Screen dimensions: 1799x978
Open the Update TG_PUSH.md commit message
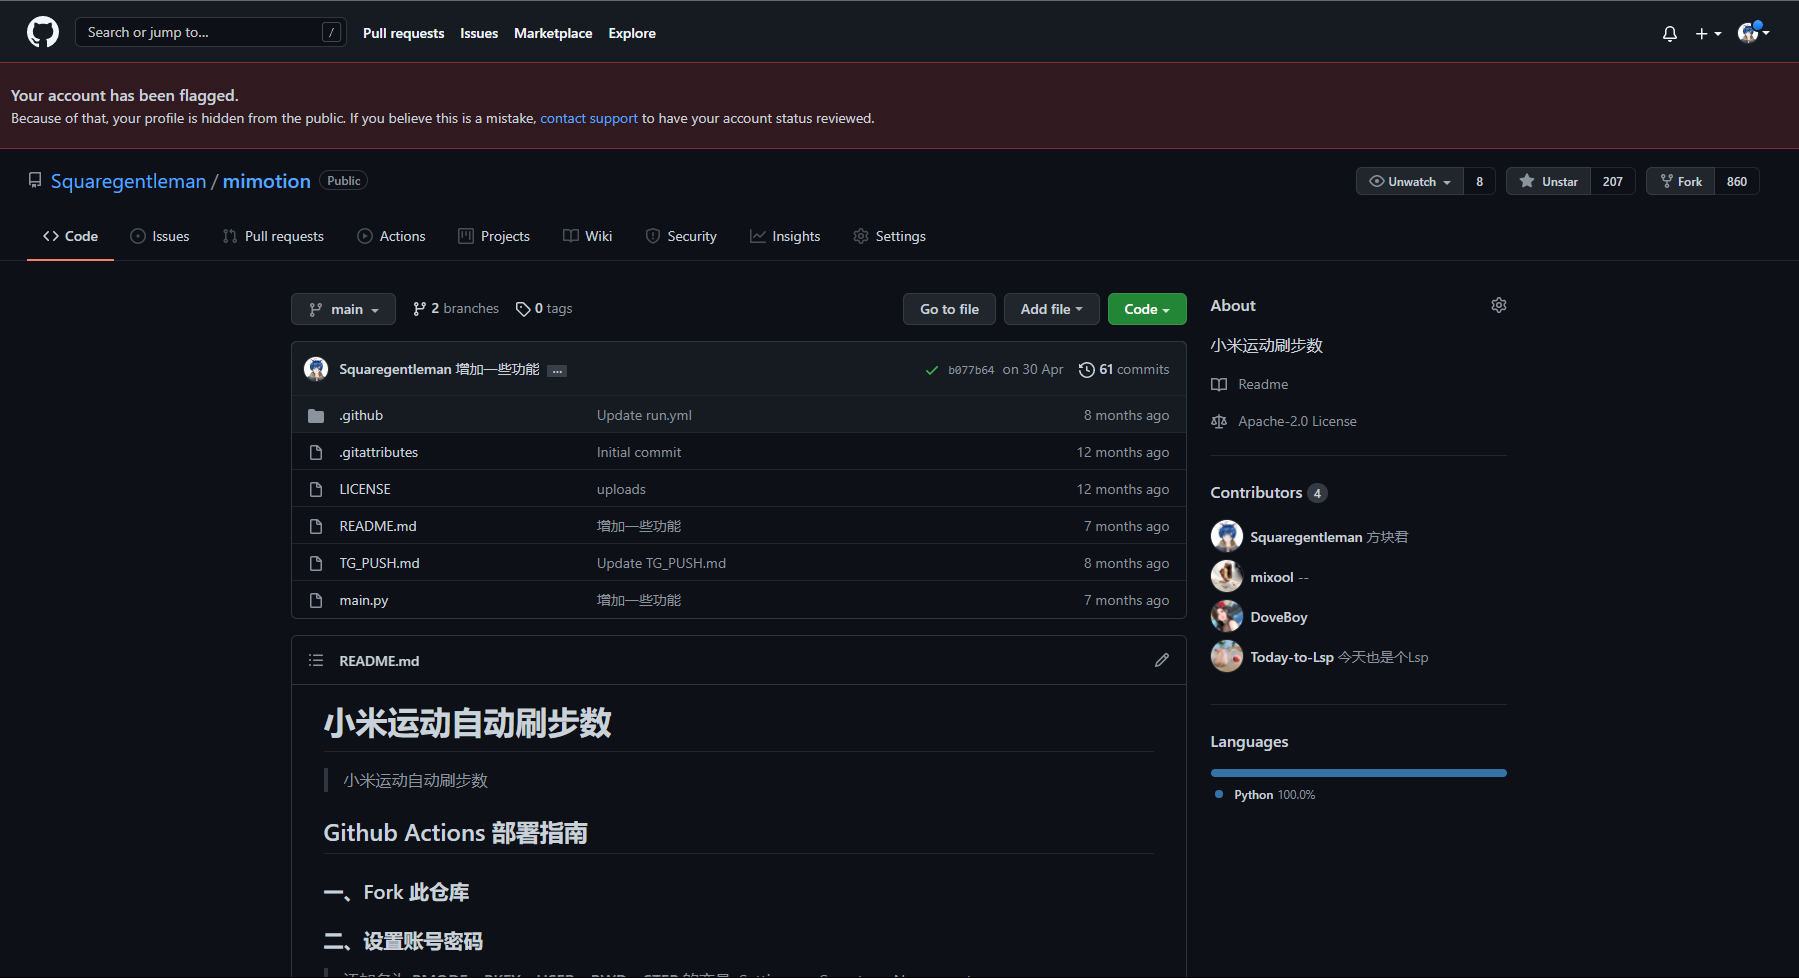click(661, 563)
